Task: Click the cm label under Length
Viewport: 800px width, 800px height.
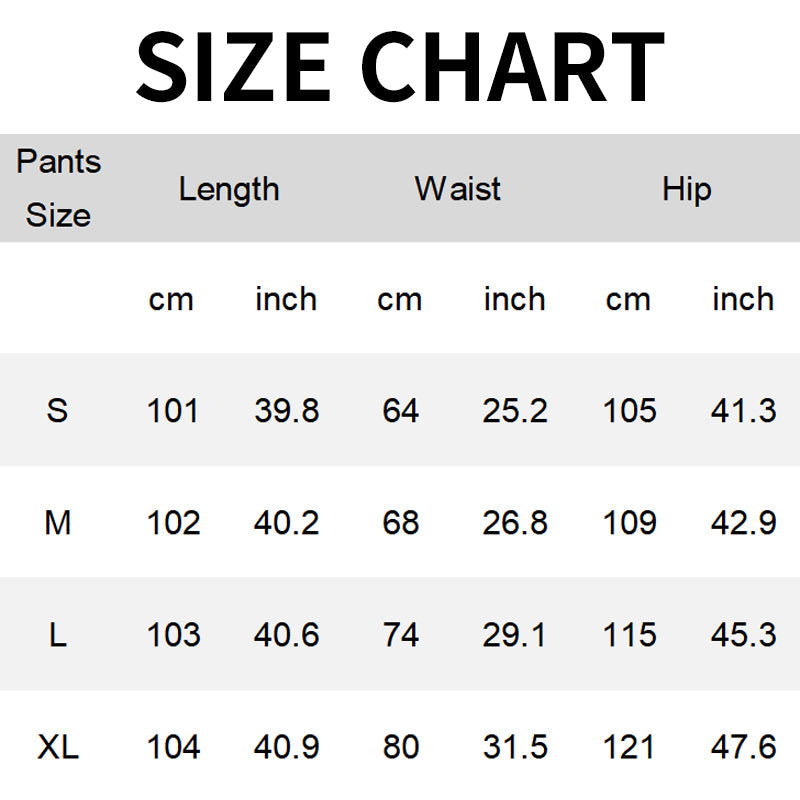Action: 171,299
